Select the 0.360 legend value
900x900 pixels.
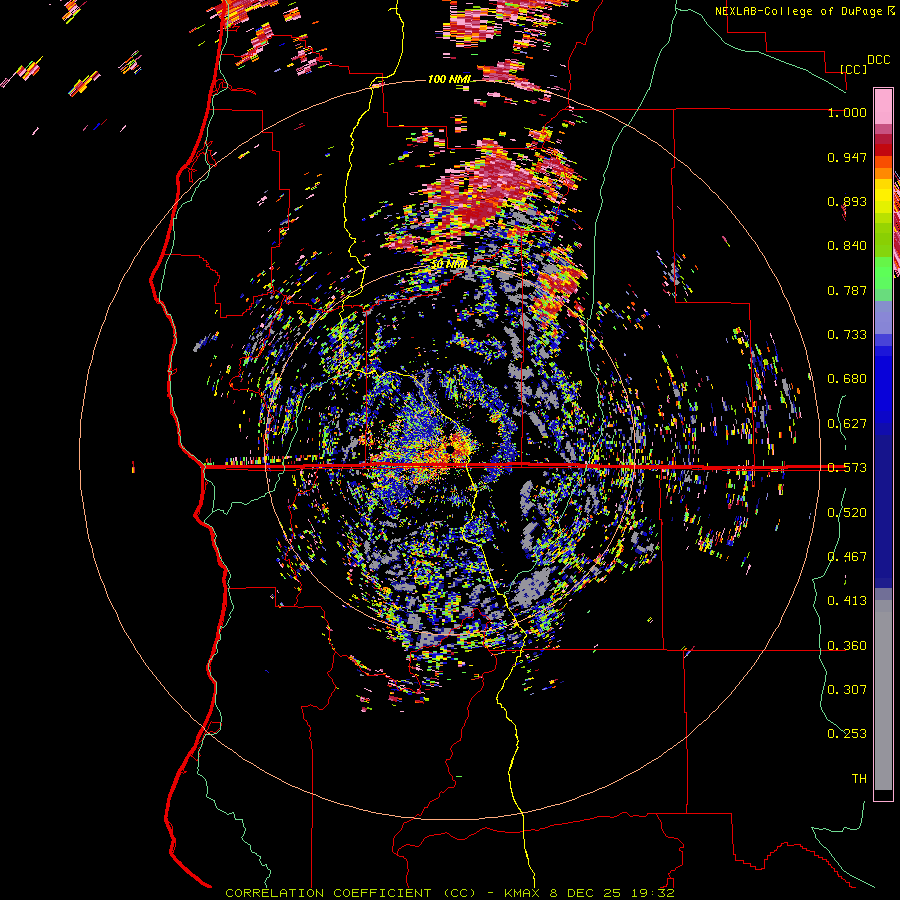847,646
